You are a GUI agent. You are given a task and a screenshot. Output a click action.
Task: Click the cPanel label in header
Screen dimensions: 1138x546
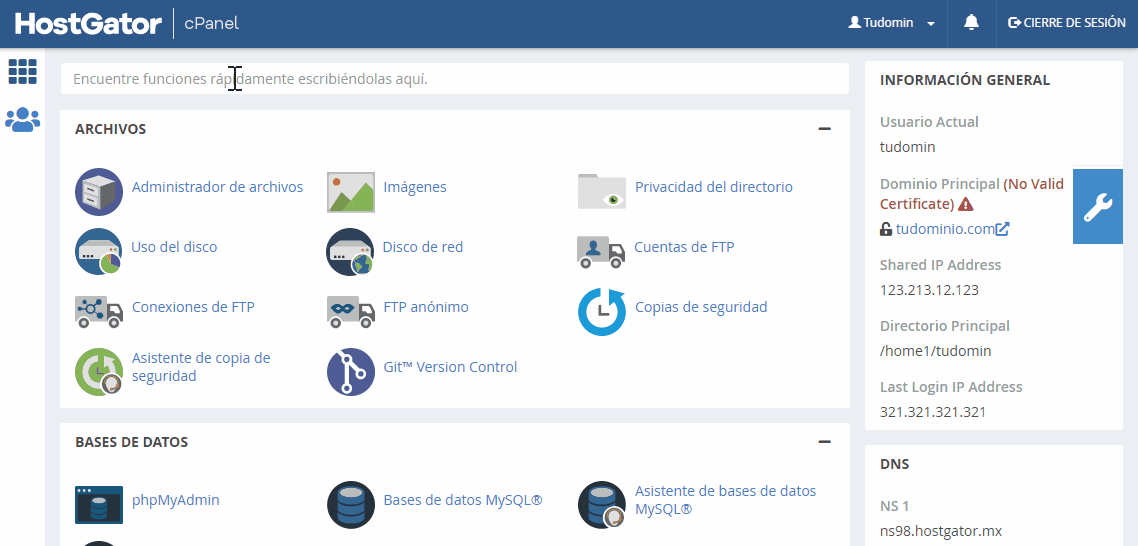point(211,23)
